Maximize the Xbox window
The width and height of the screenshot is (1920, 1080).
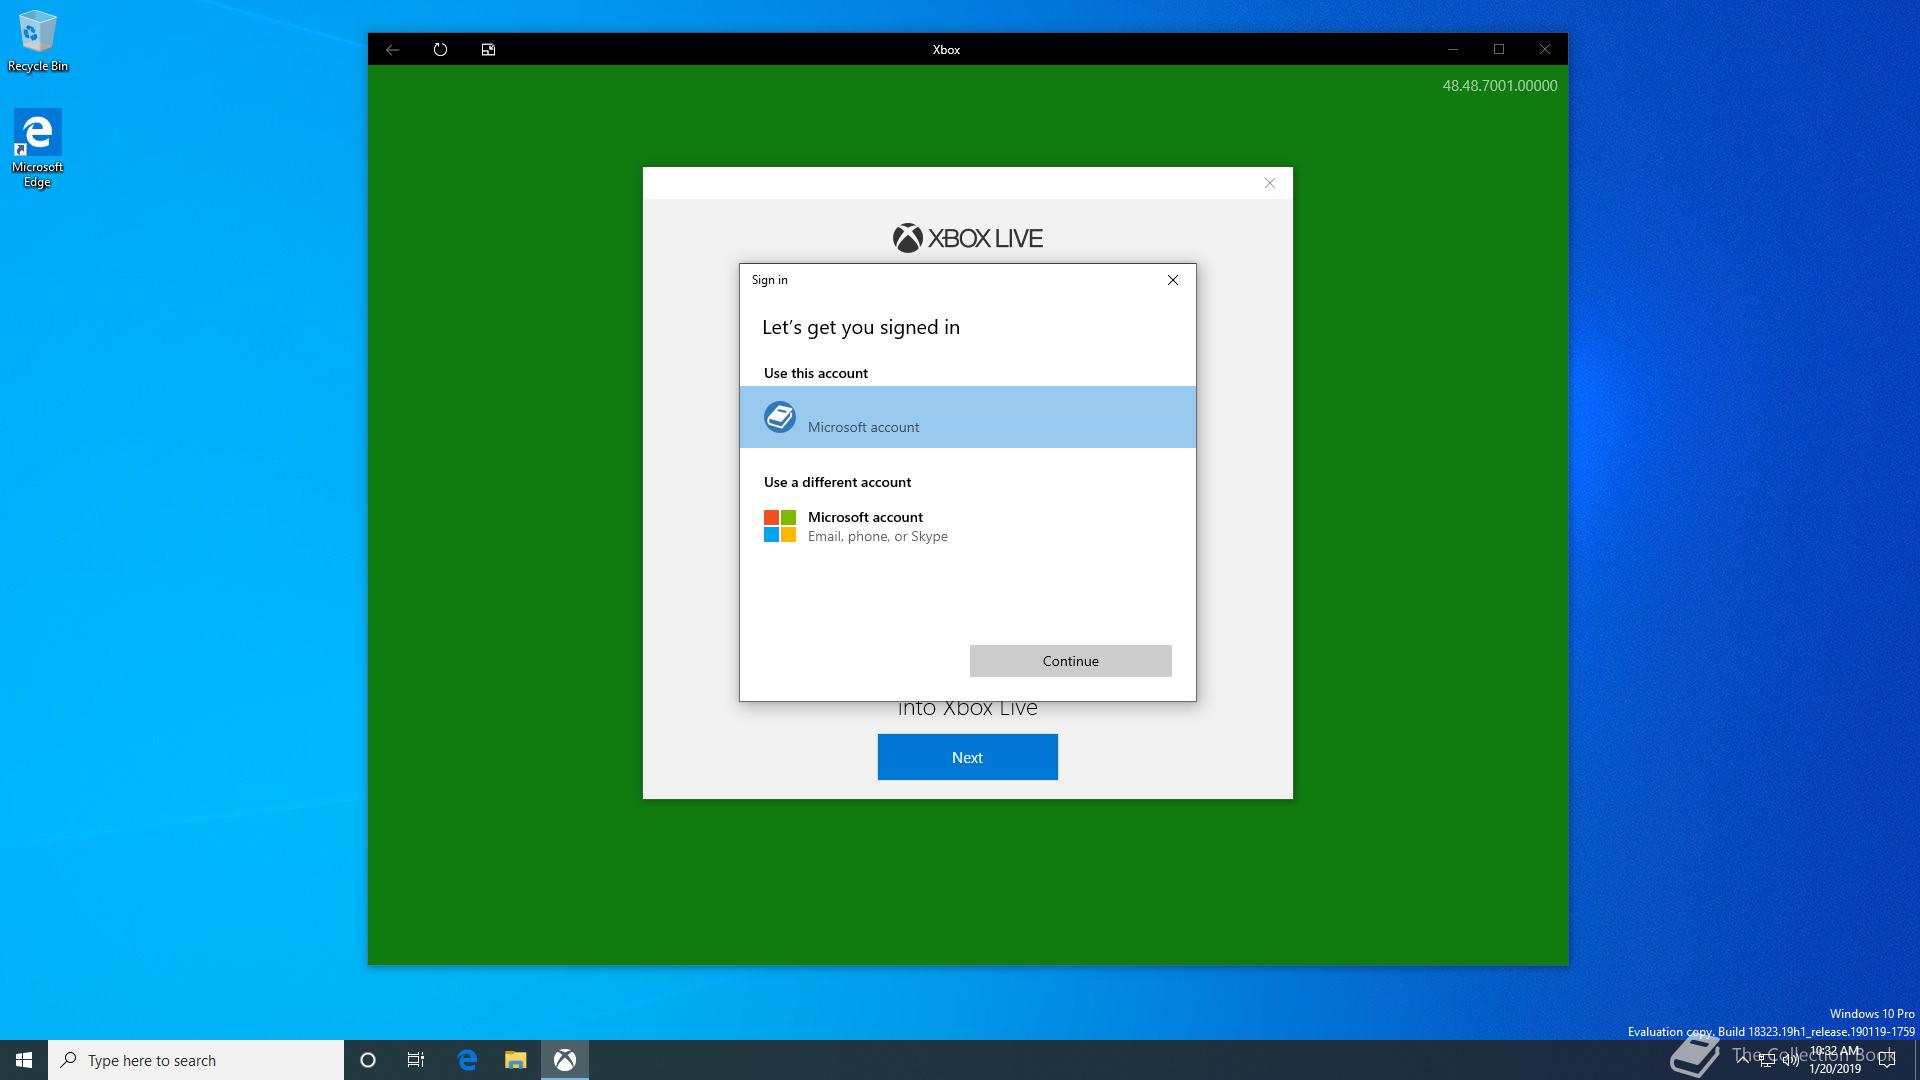pyautogui.click(x=1499, y=49)
